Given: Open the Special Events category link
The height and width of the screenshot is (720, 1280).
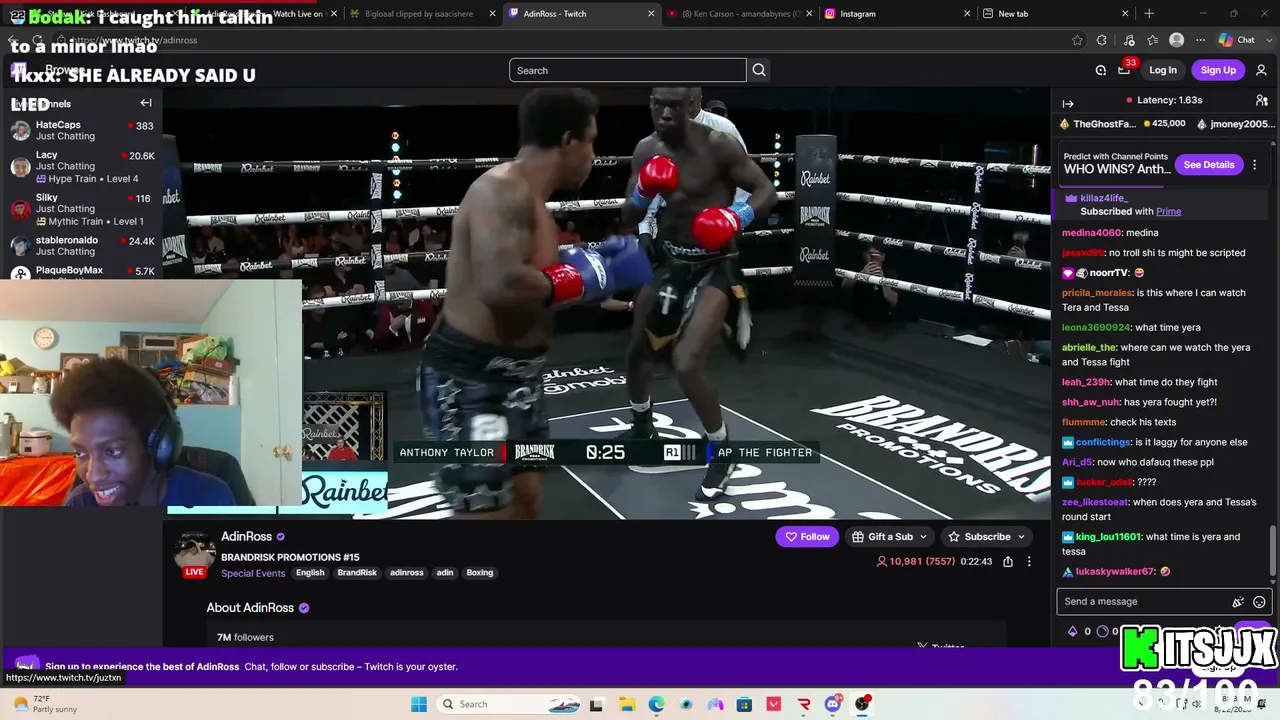Looking at the screenshot, I should click(x=253, y=574).
